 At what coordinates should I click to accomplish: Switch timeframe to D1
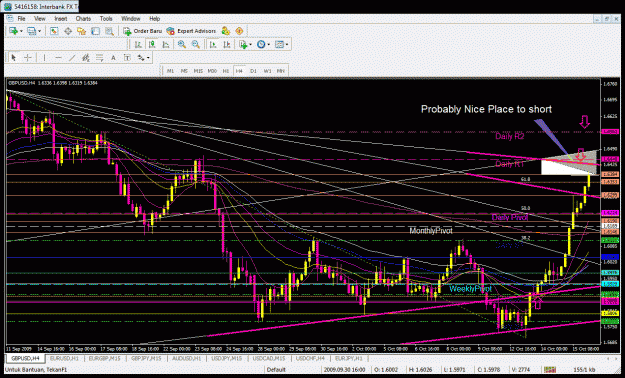(253, 71)
